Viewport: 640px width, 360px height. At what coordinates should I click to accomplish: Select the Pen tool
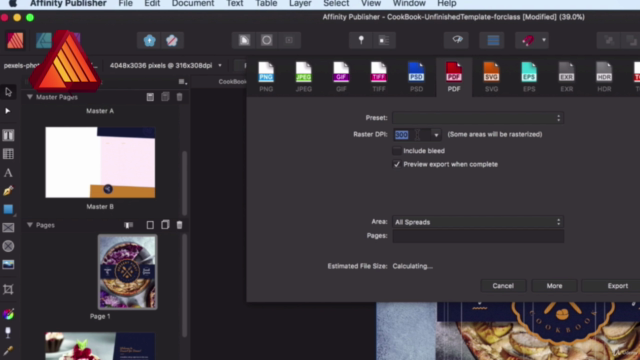pyautogui.click(x=8, y=191)
